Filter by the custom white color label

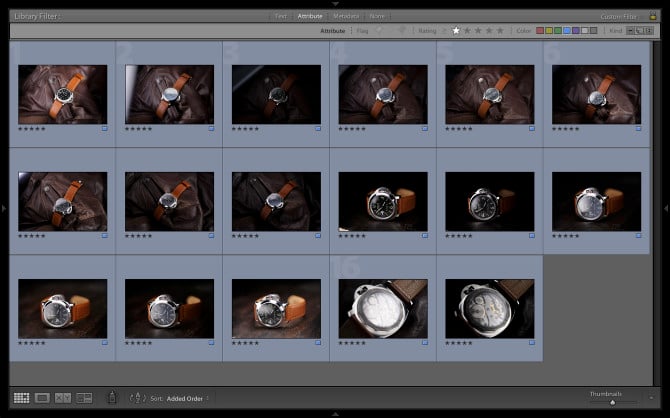[585, 30]
